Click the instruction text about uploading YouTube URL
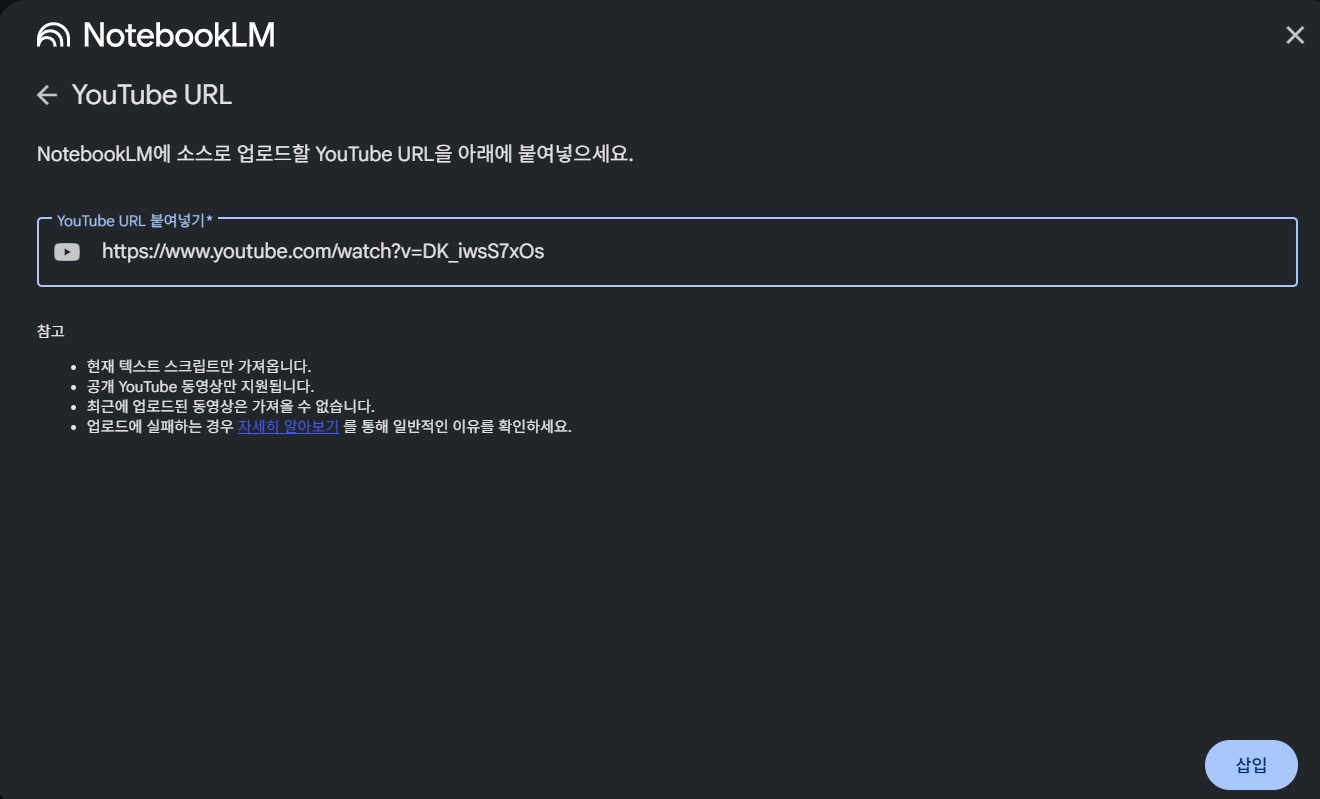Image resolution: width=1320 pixels, height=799 pixels. 335,155
